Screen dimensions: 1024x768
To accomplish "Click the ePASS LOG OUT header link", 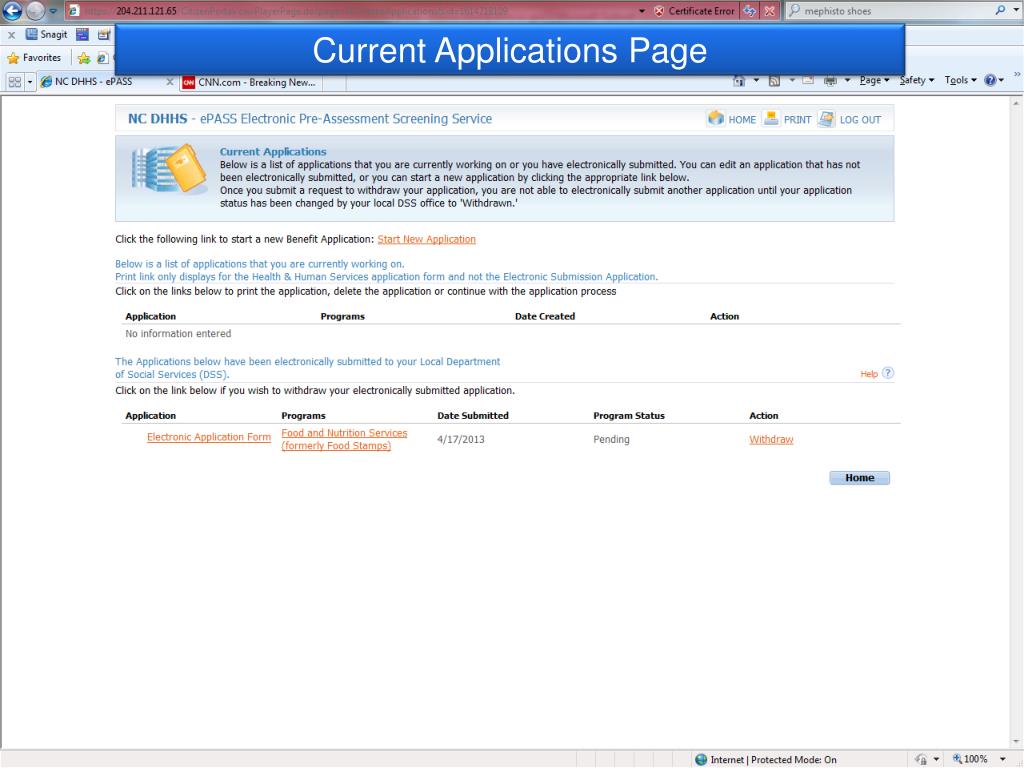I will point(850,119).
